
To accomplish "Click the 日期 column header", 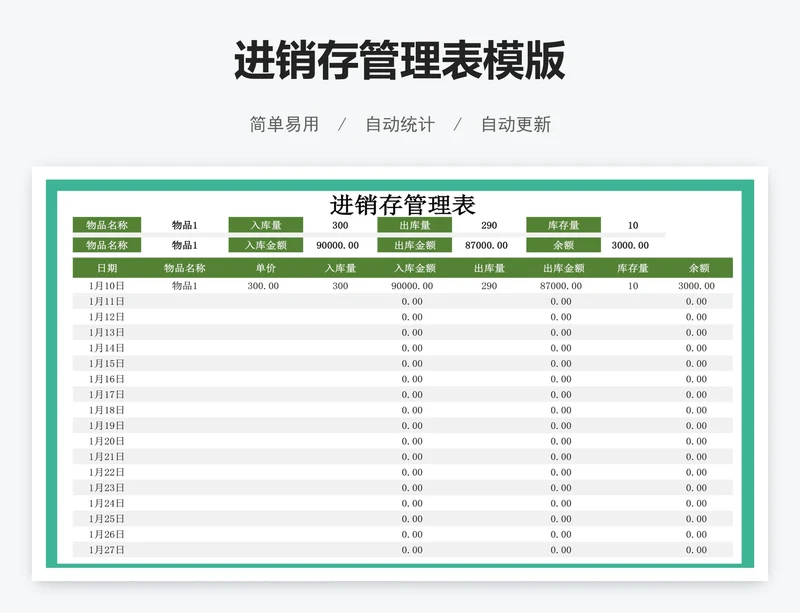I will pyautogui.click(x=107, y=268).
